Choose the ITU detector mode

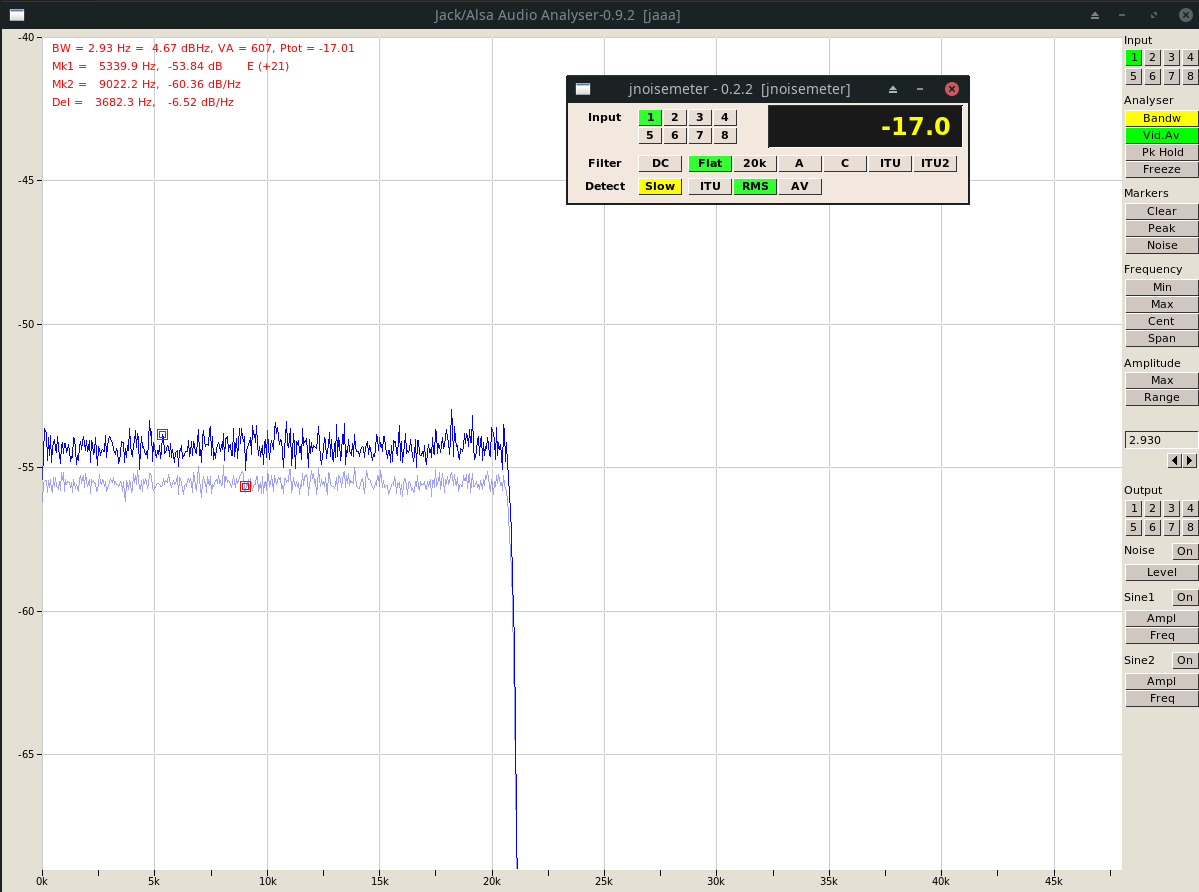point(710,187)
